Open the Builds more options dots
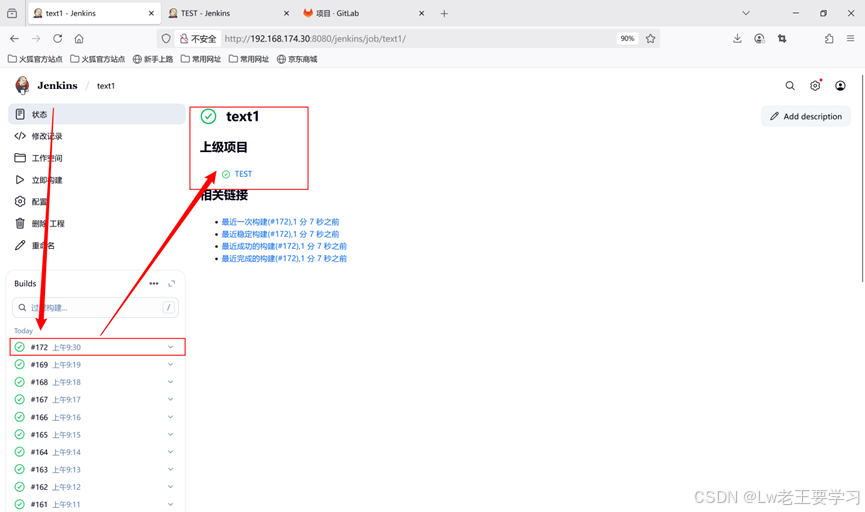This screenshot has width=865, height=512. coord(154,284)
